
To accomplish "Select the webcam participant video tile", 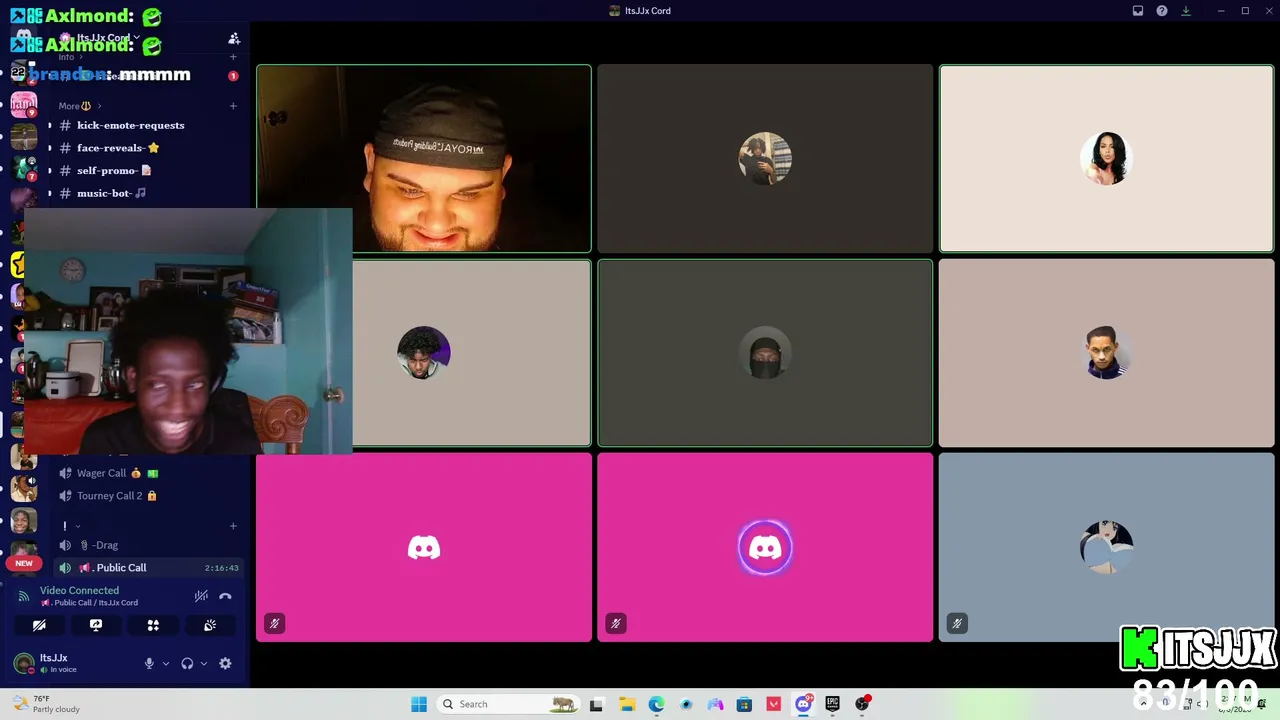I will point(424,158).
